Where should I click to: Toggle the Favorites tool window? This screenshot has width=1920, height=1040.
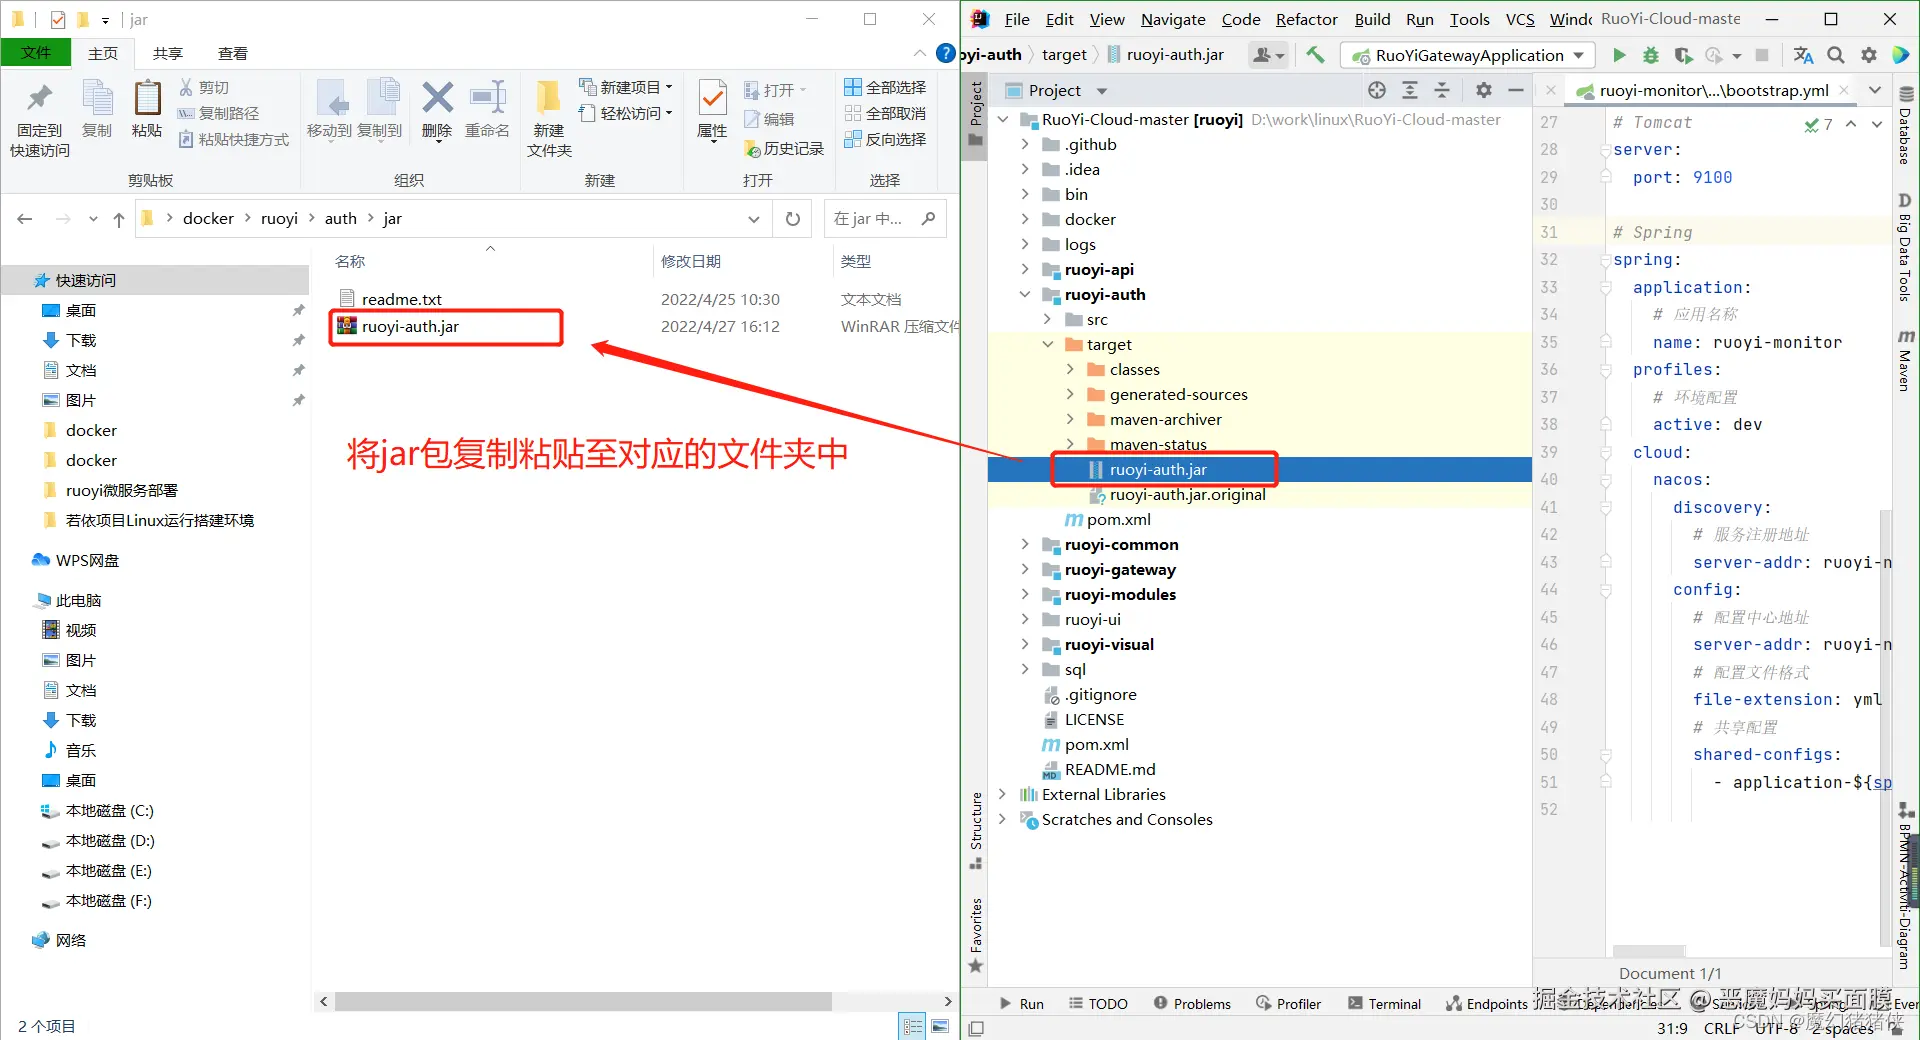pos(976,936)
